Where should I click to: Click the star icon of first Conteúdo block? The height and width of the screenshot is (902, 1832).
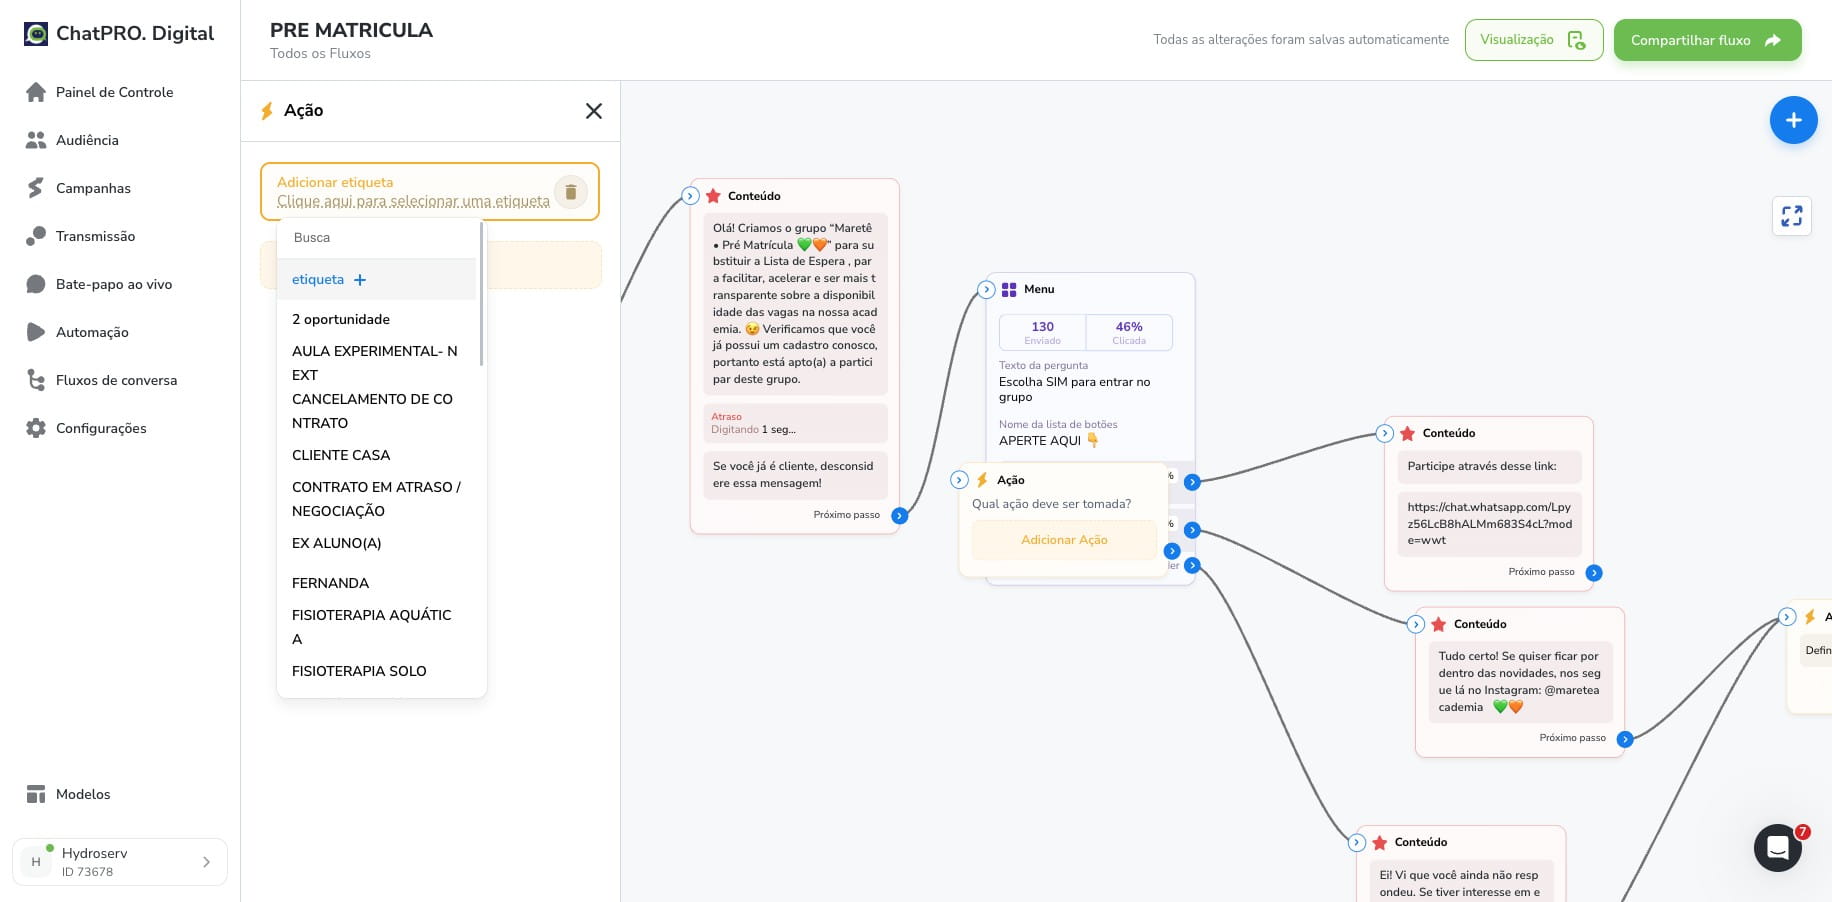coord(713,196)
